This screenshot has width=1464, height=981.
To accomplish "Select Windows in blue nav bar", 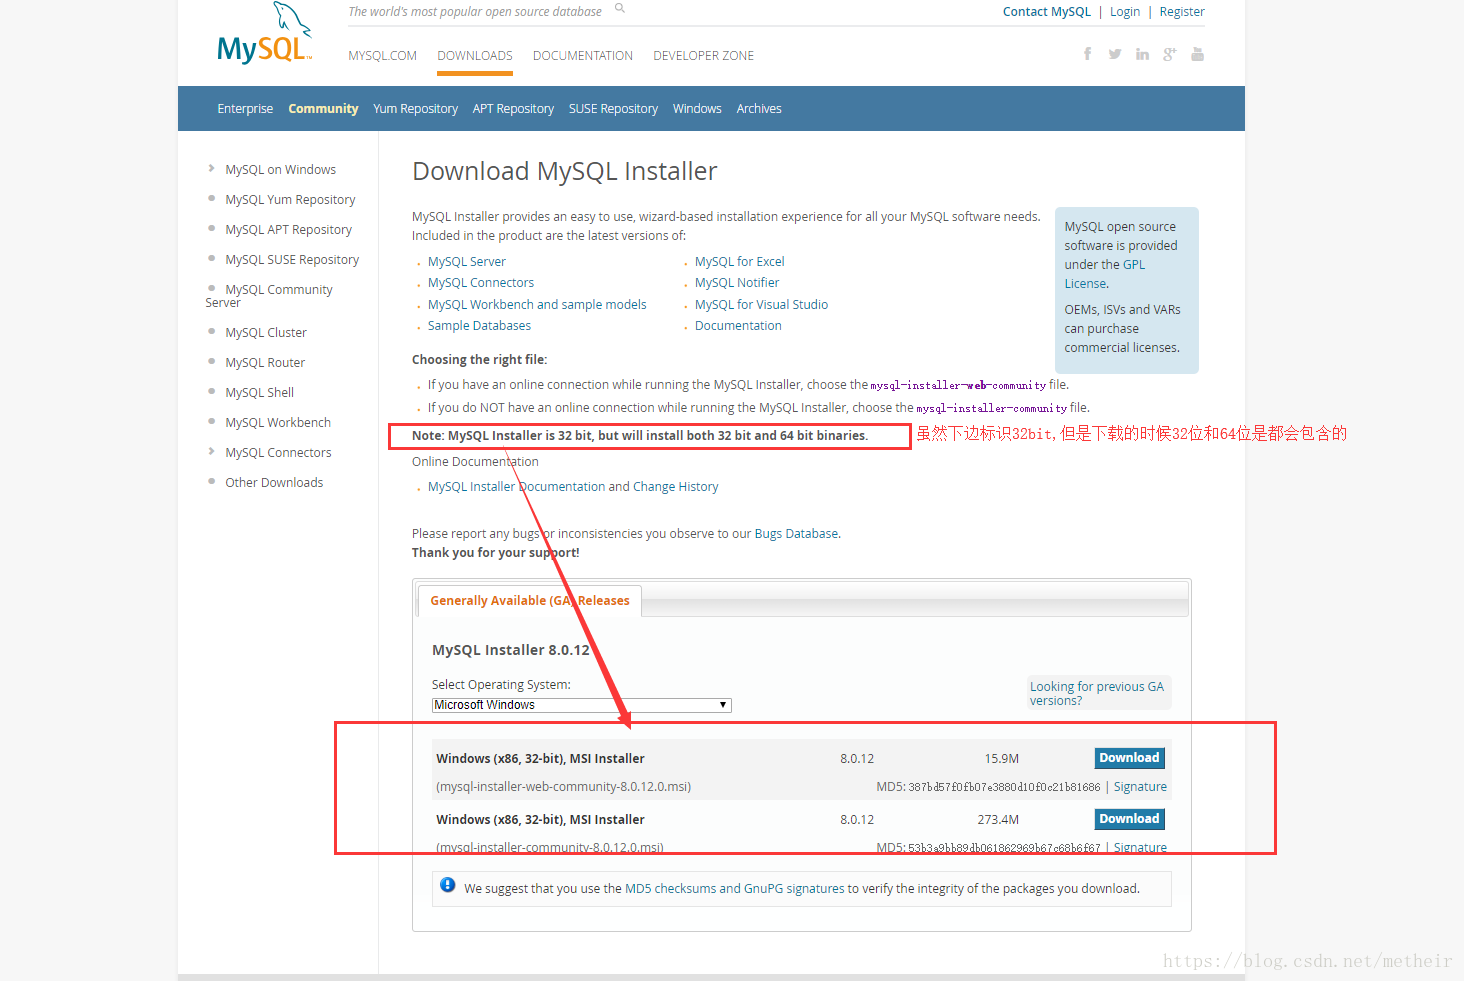I will [697, 109].
